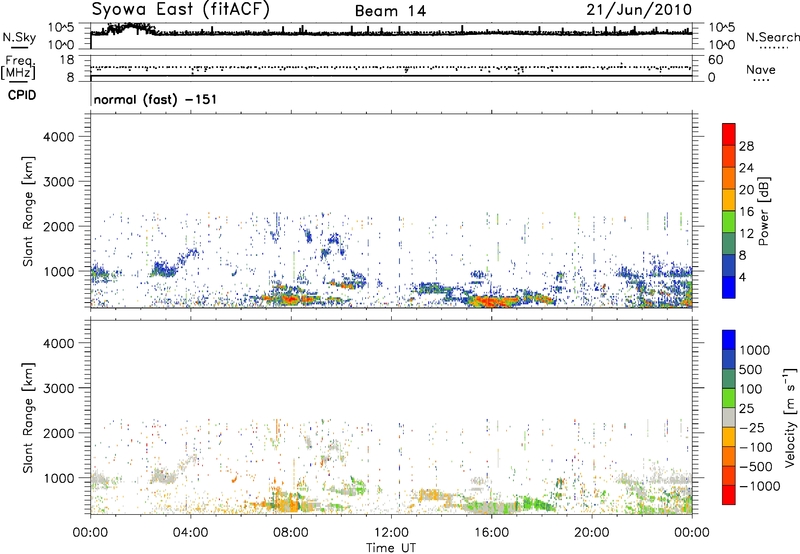Viewport: 800px width, 554px height.
Task: Click the 'N.Sky' legend label
Action: pos(19,37)
